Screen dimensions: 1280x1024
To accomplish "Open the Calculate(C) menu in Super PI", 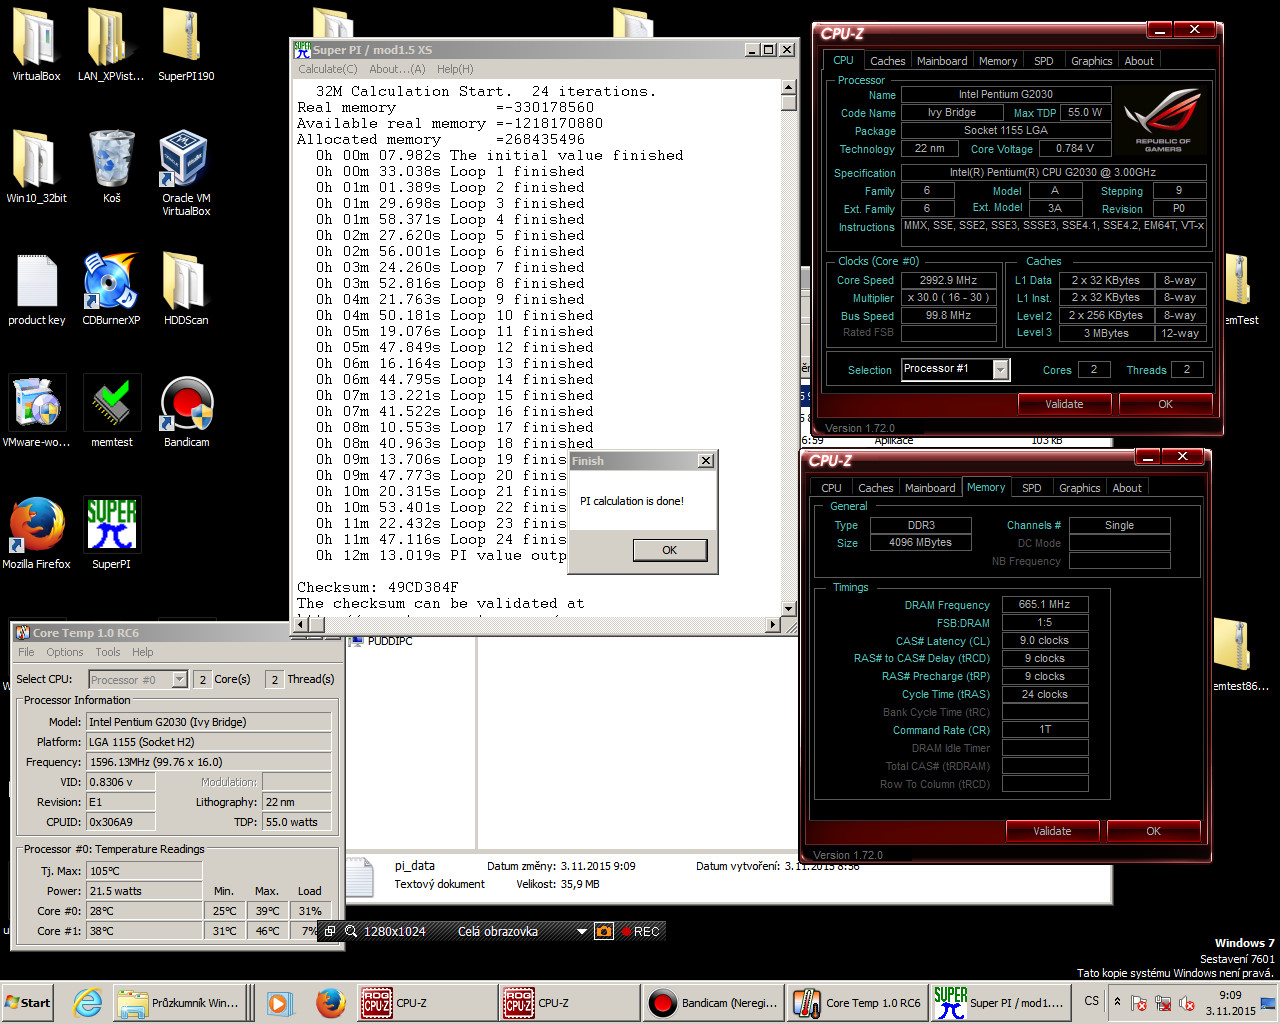I will pyautogui.click(x=327, y=69).
